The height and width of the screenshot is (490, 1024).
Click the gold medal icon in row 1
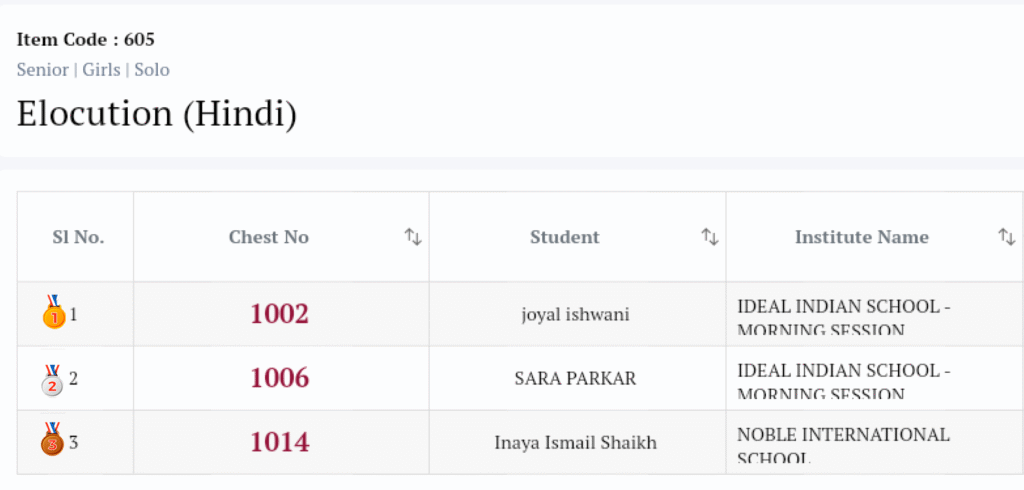(53, 313)
